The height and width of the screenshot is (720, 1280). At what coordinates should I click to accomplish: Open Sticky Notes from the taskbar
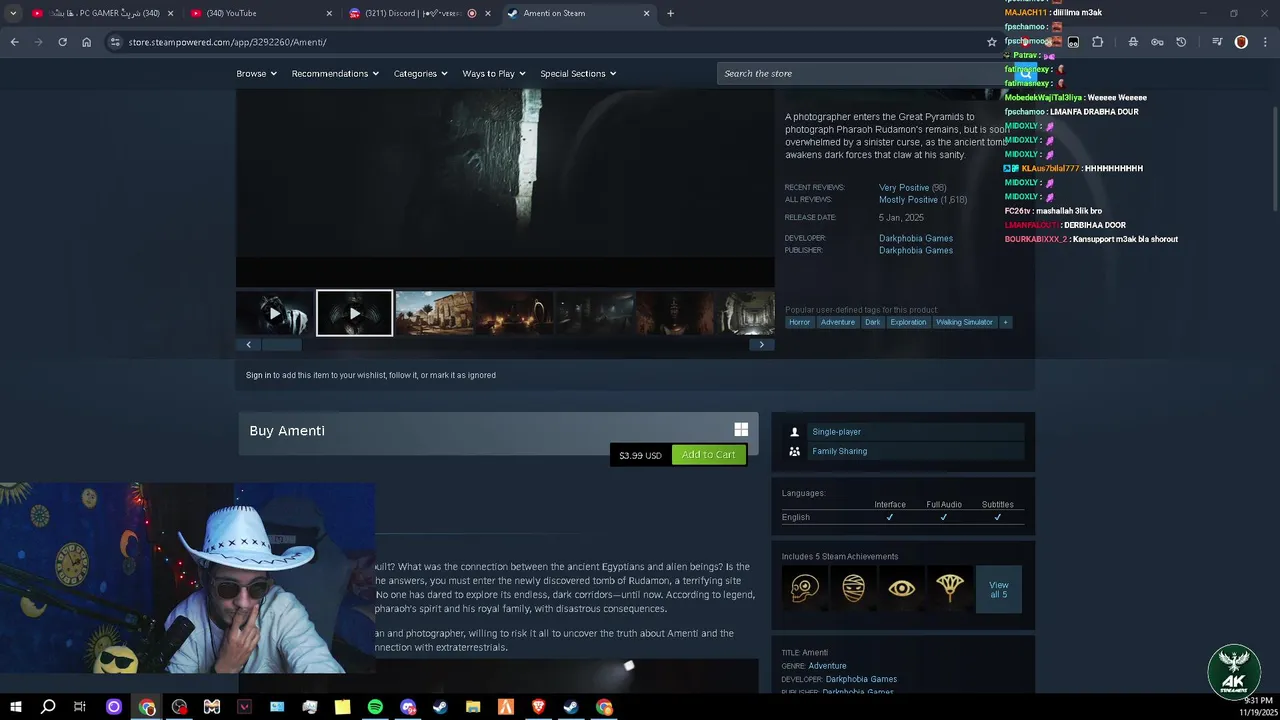pos(342,707)
